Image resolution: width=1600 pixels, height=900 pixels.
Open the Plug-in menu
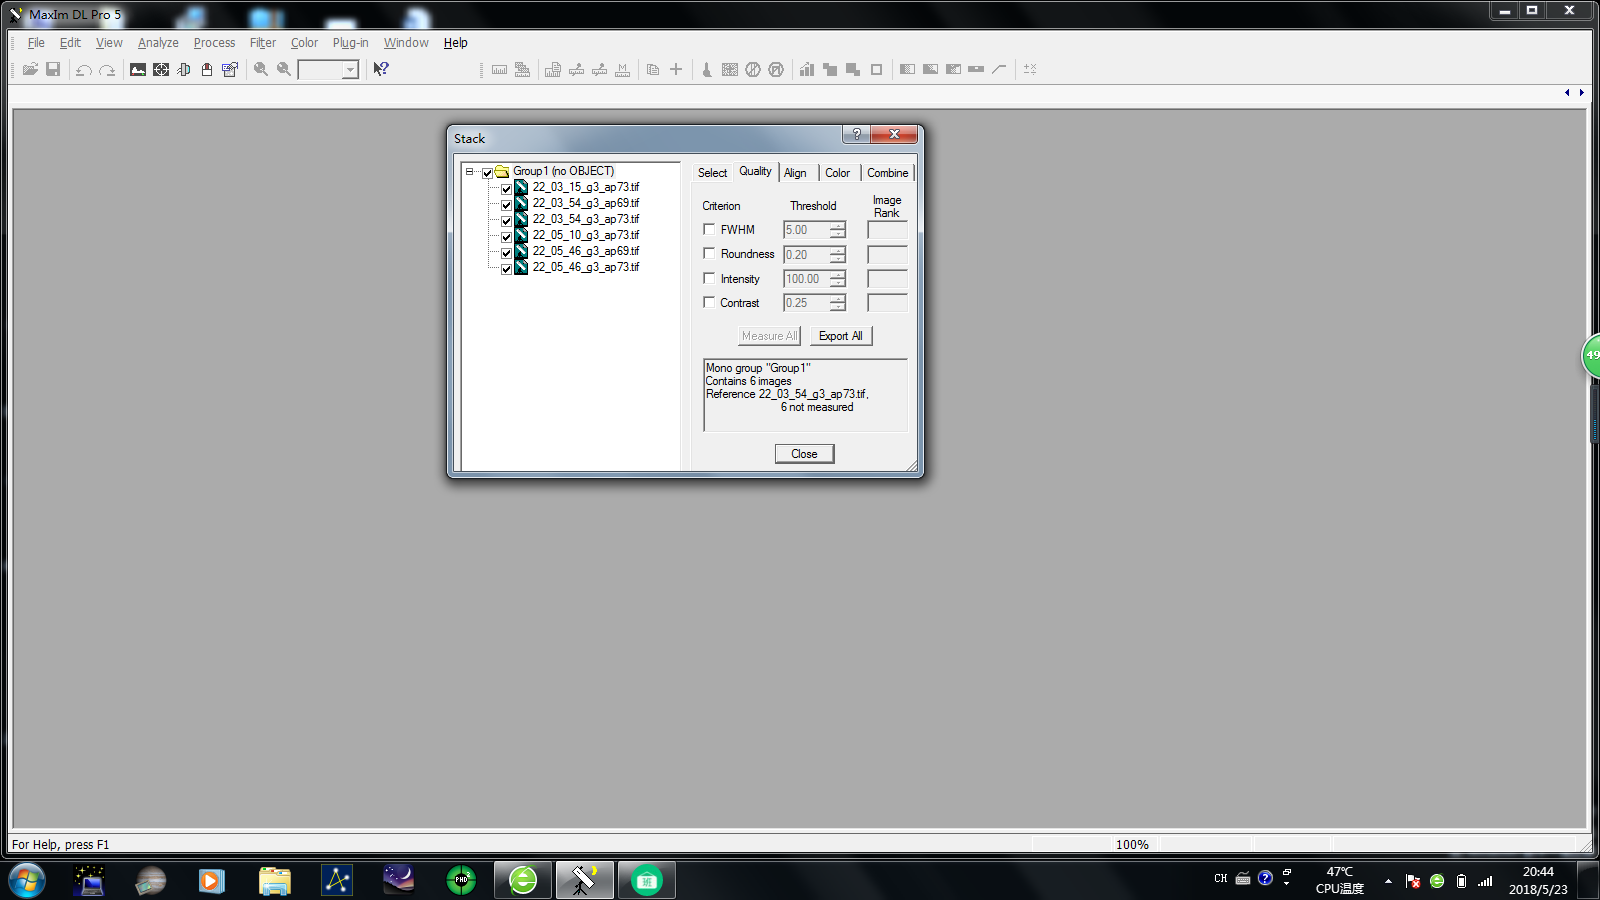click(350, 43)
